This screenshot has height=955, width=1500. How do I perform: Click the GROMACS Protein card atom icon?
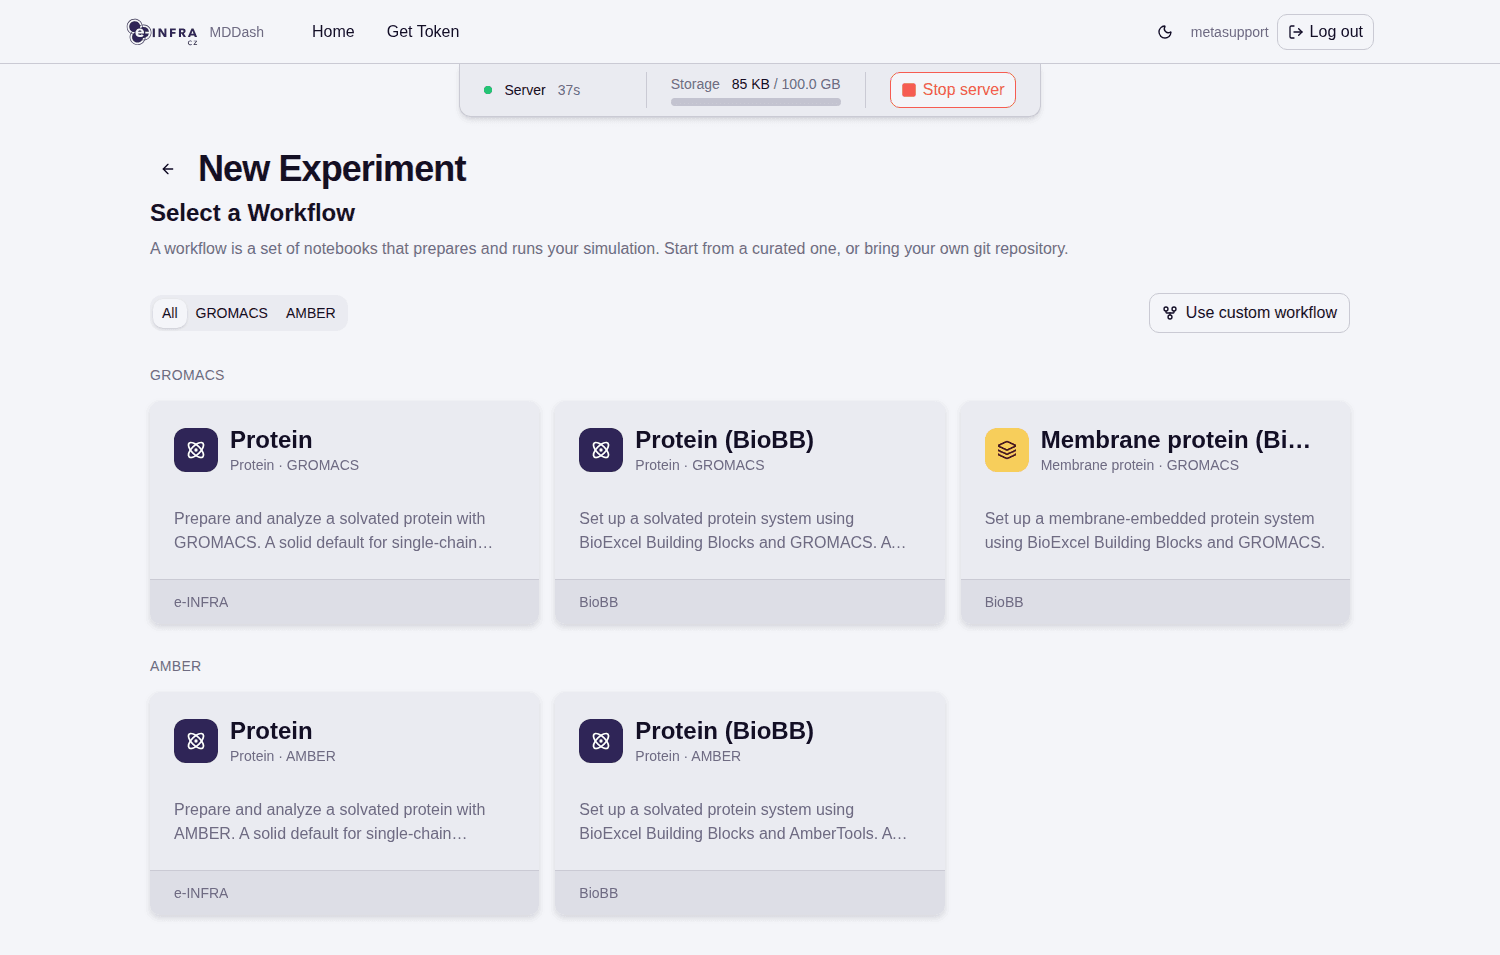pyautogui.click(x=196, y=450)
